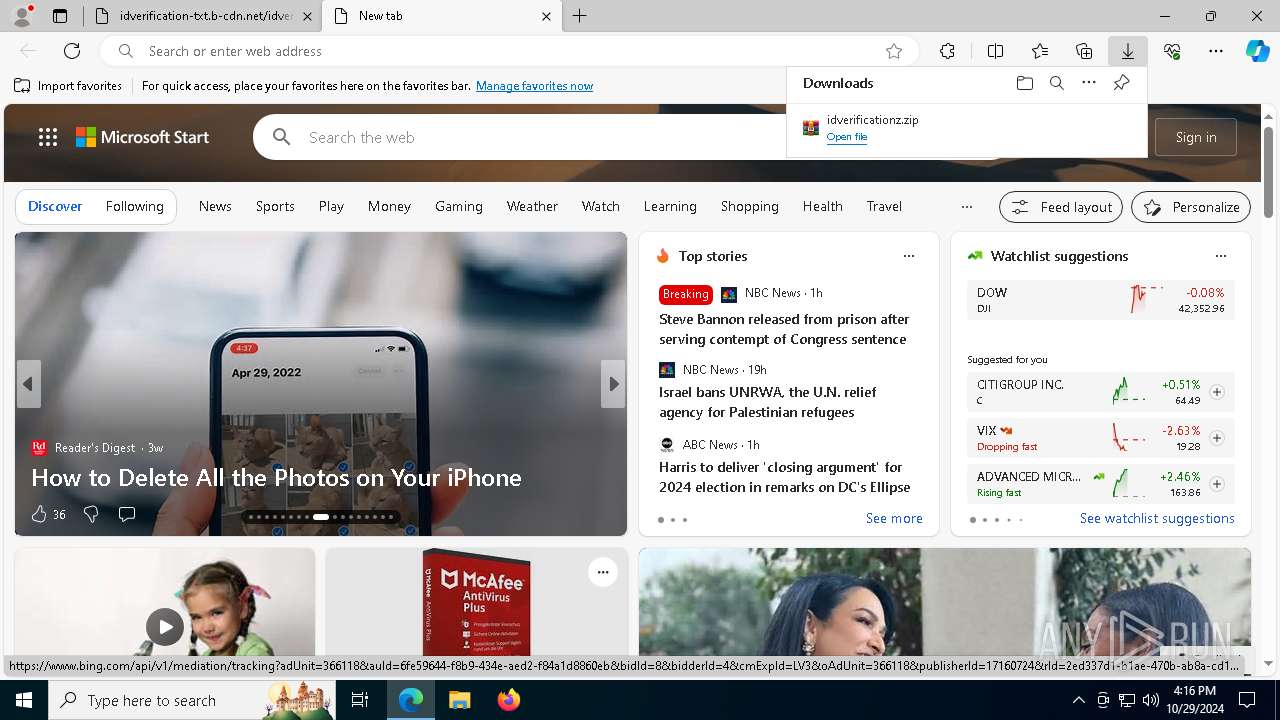The height and width of the screenshot is (720, 1280).
Task: Open Task View on the taskbar
Action: tap(360, 700)
